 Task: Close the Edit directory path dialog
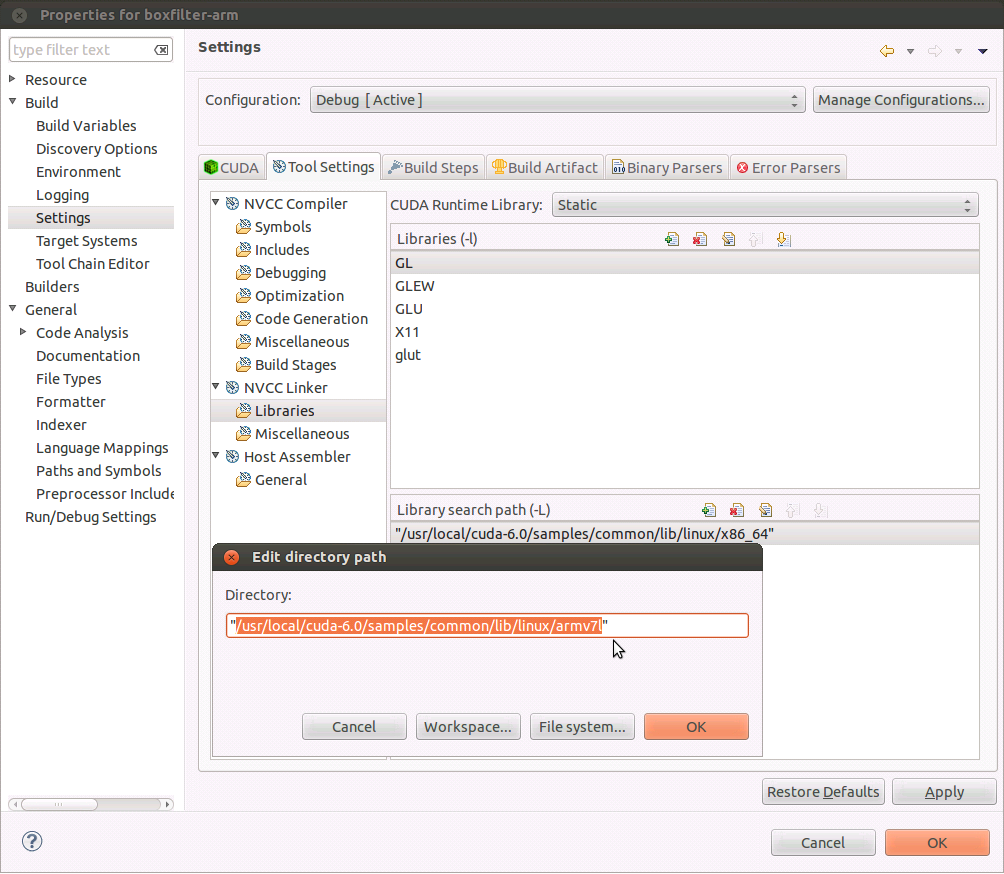click(x=232, y=557)
